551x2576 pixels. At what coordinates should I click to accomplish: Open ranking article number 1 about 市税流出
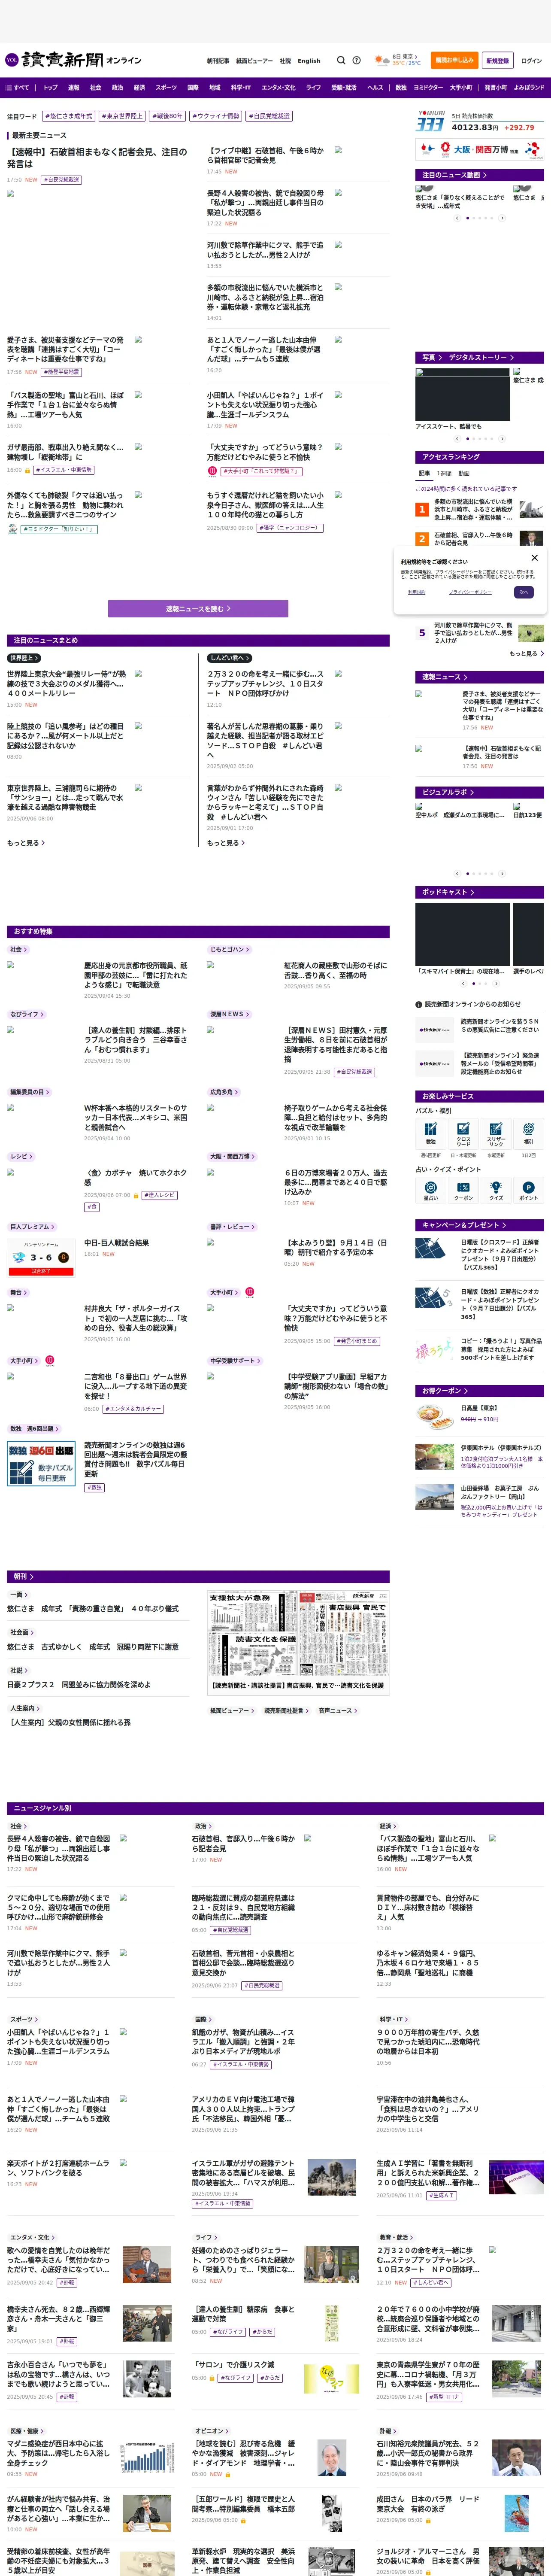coord(472,509)
